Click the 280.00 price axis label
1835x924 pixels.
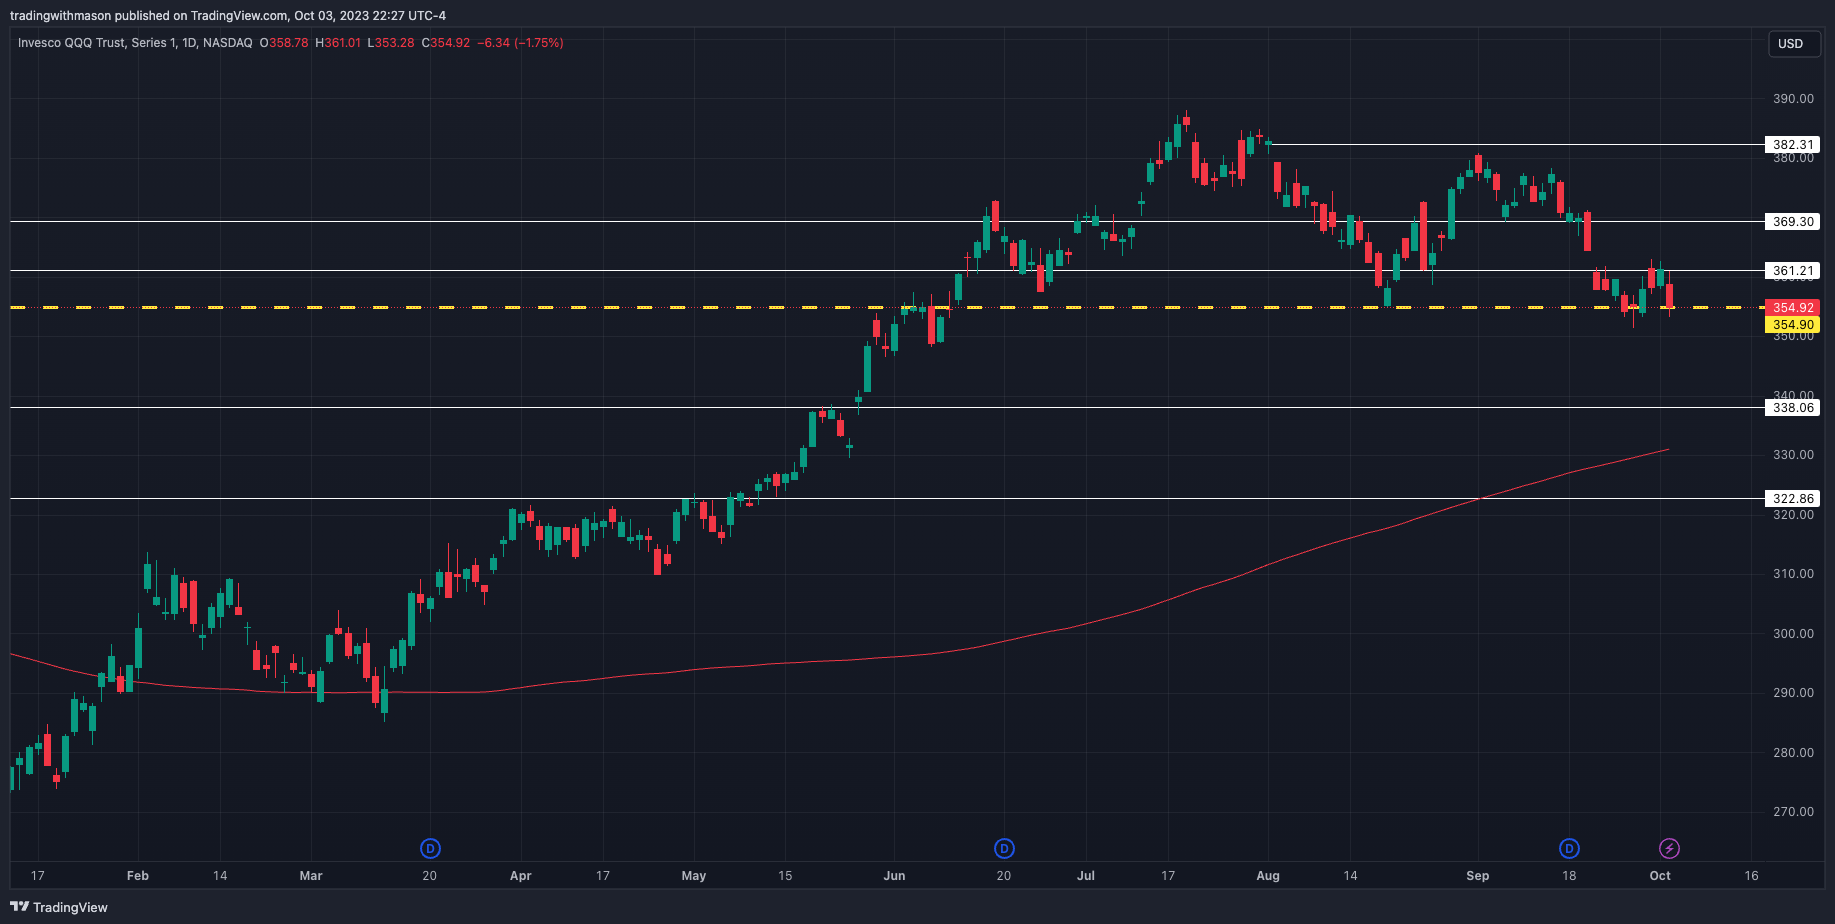[x=1793, y=753]
